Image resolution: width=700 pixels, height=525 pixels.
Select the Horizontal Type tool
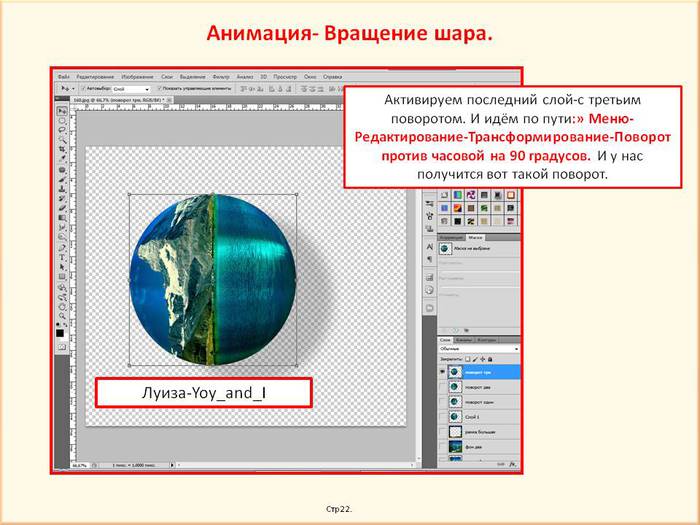coord(62,257)
